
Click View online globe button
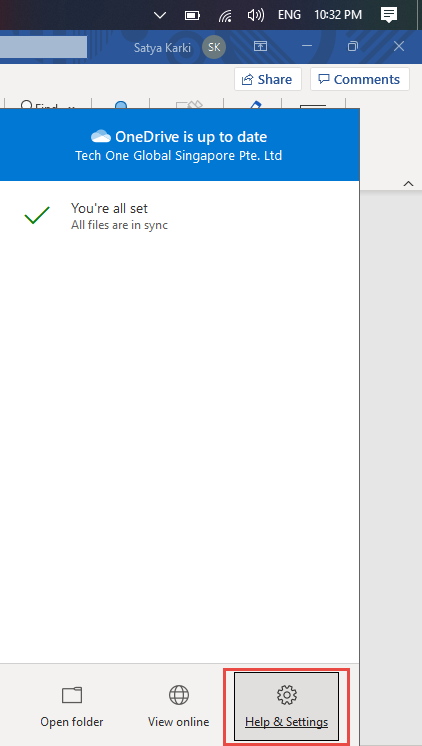click(178, 707)
